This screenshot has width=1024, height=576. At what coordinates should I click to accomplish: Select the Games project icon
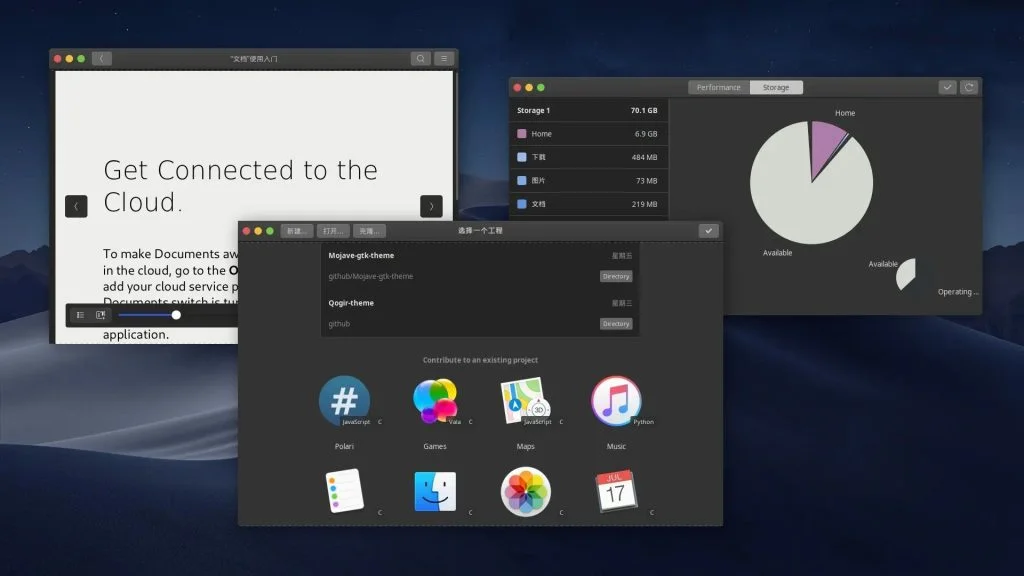point(435,400)
